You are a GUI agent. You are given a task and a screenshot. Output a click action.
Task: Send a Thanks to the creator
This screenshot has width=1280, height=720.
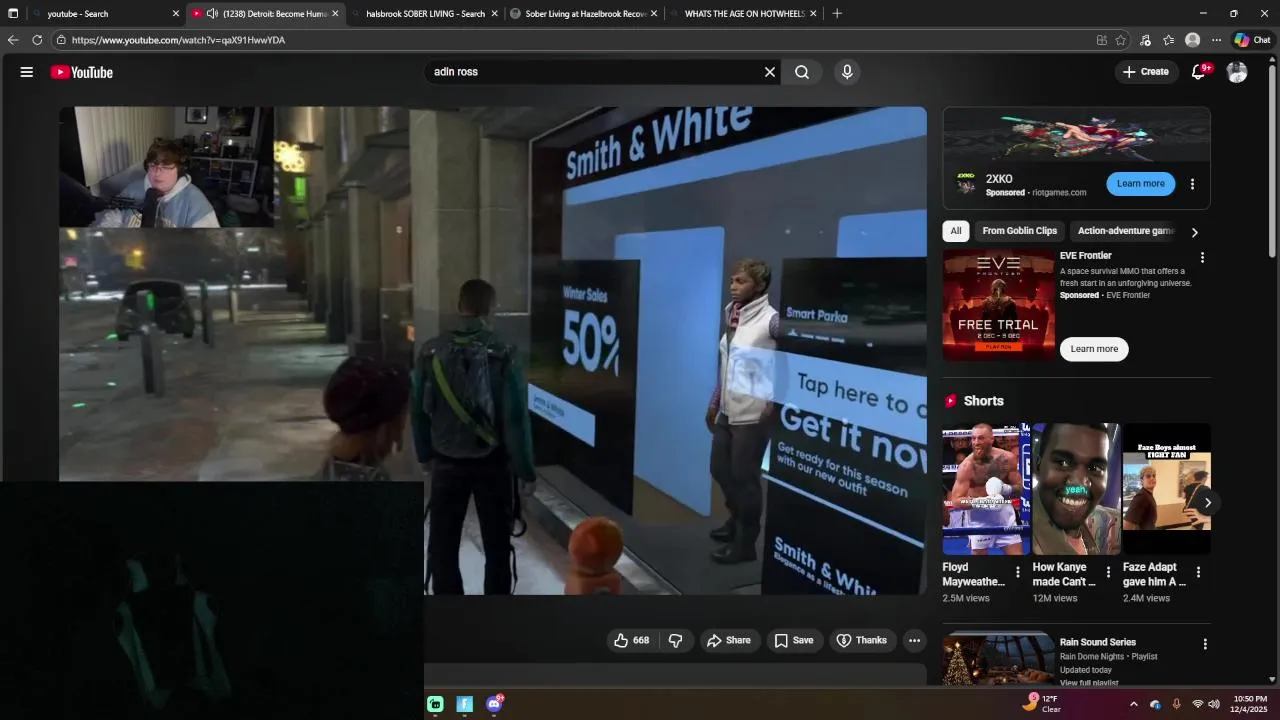862,640
